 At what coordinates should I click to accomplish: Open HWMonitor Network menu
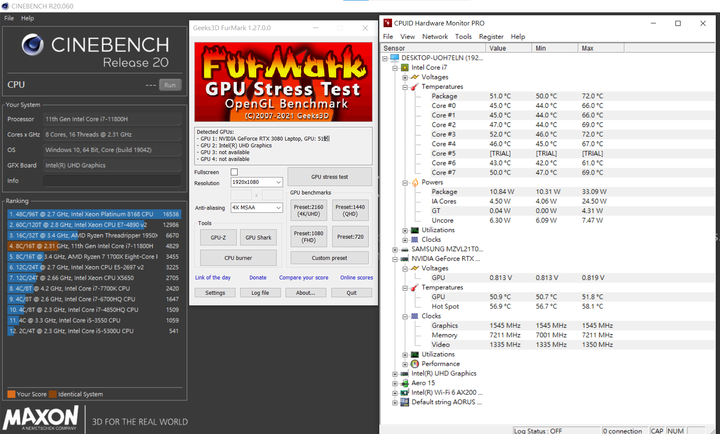435,36
